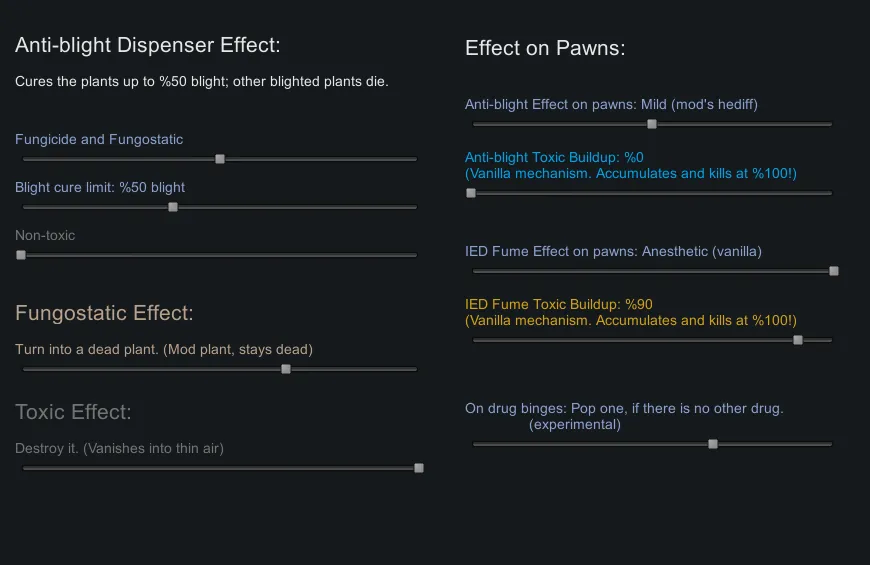Click the Anti-blight Toxic Buildup slider handle
Screen dimensions: 870x565
(x=471, y=193)
